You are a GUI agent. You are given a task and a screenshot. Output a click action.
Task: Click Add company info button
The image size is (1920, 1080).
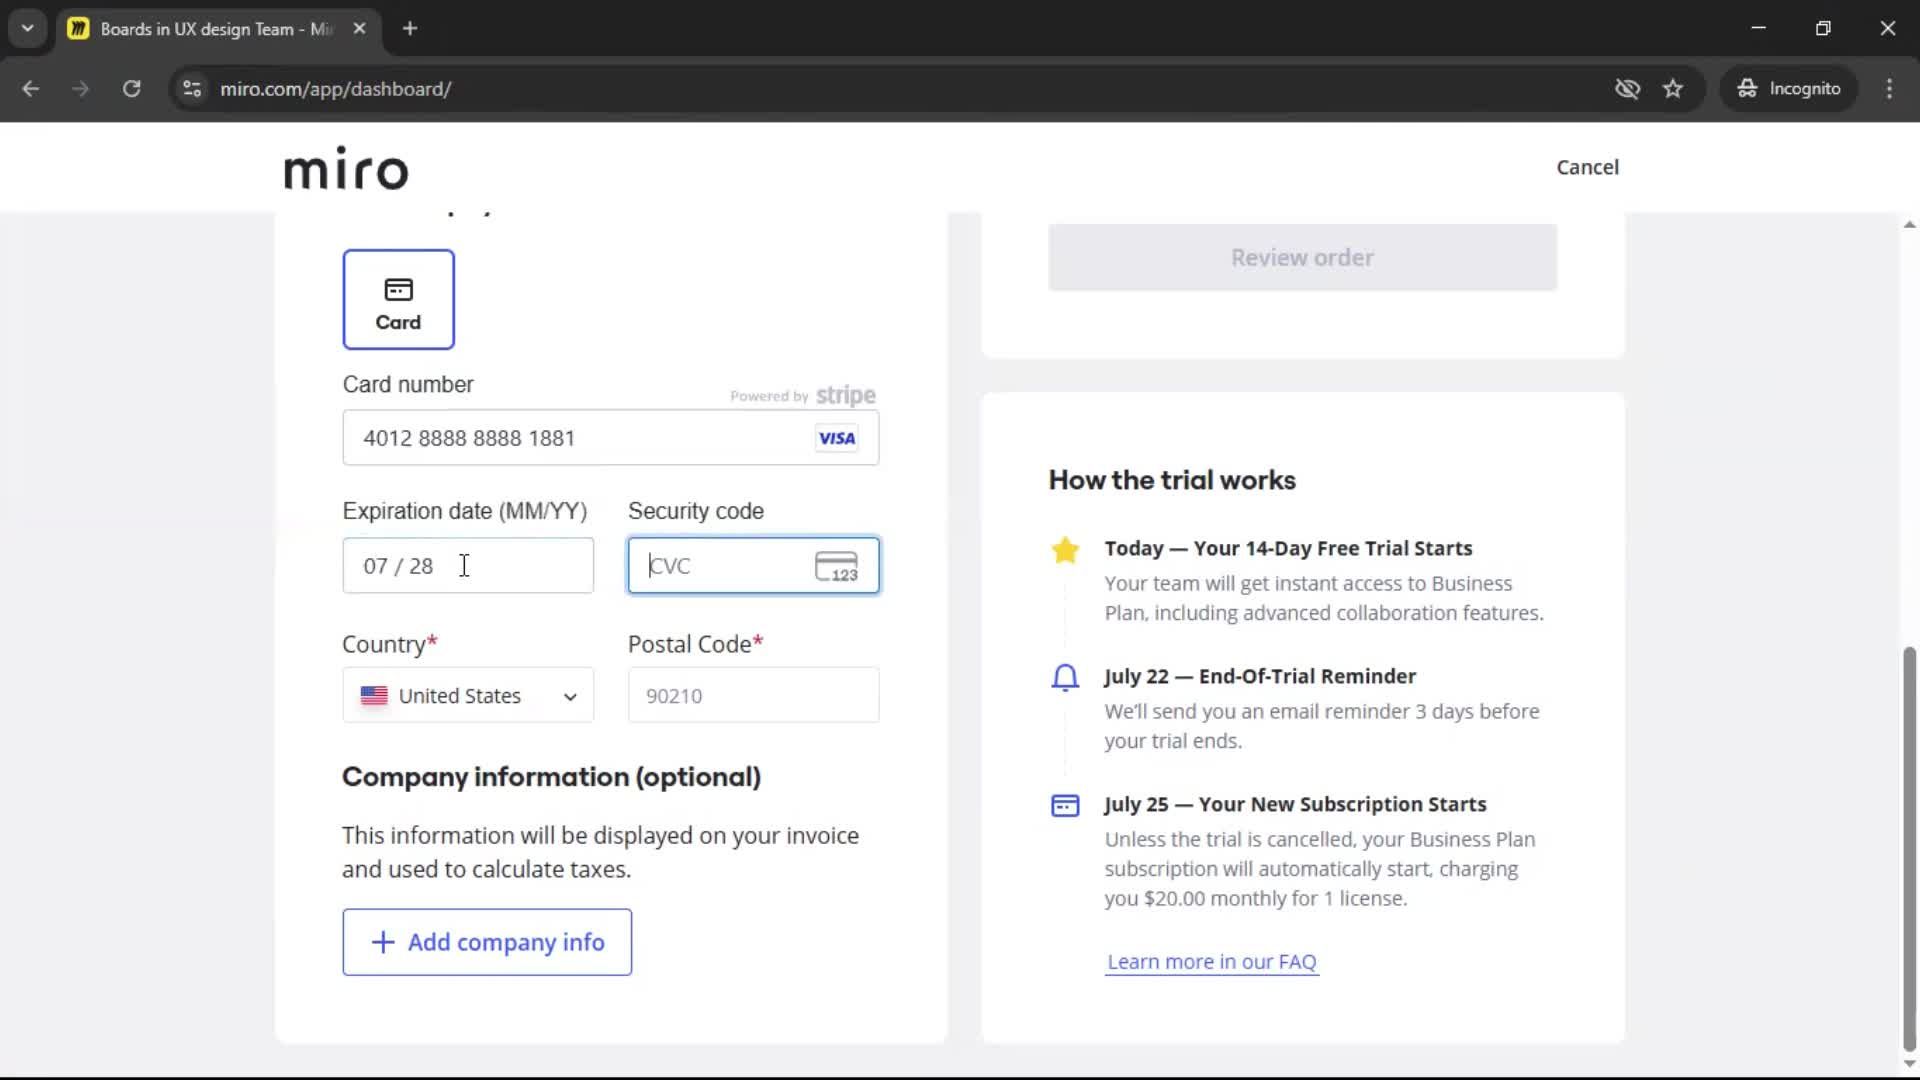[x=487, y=942]
